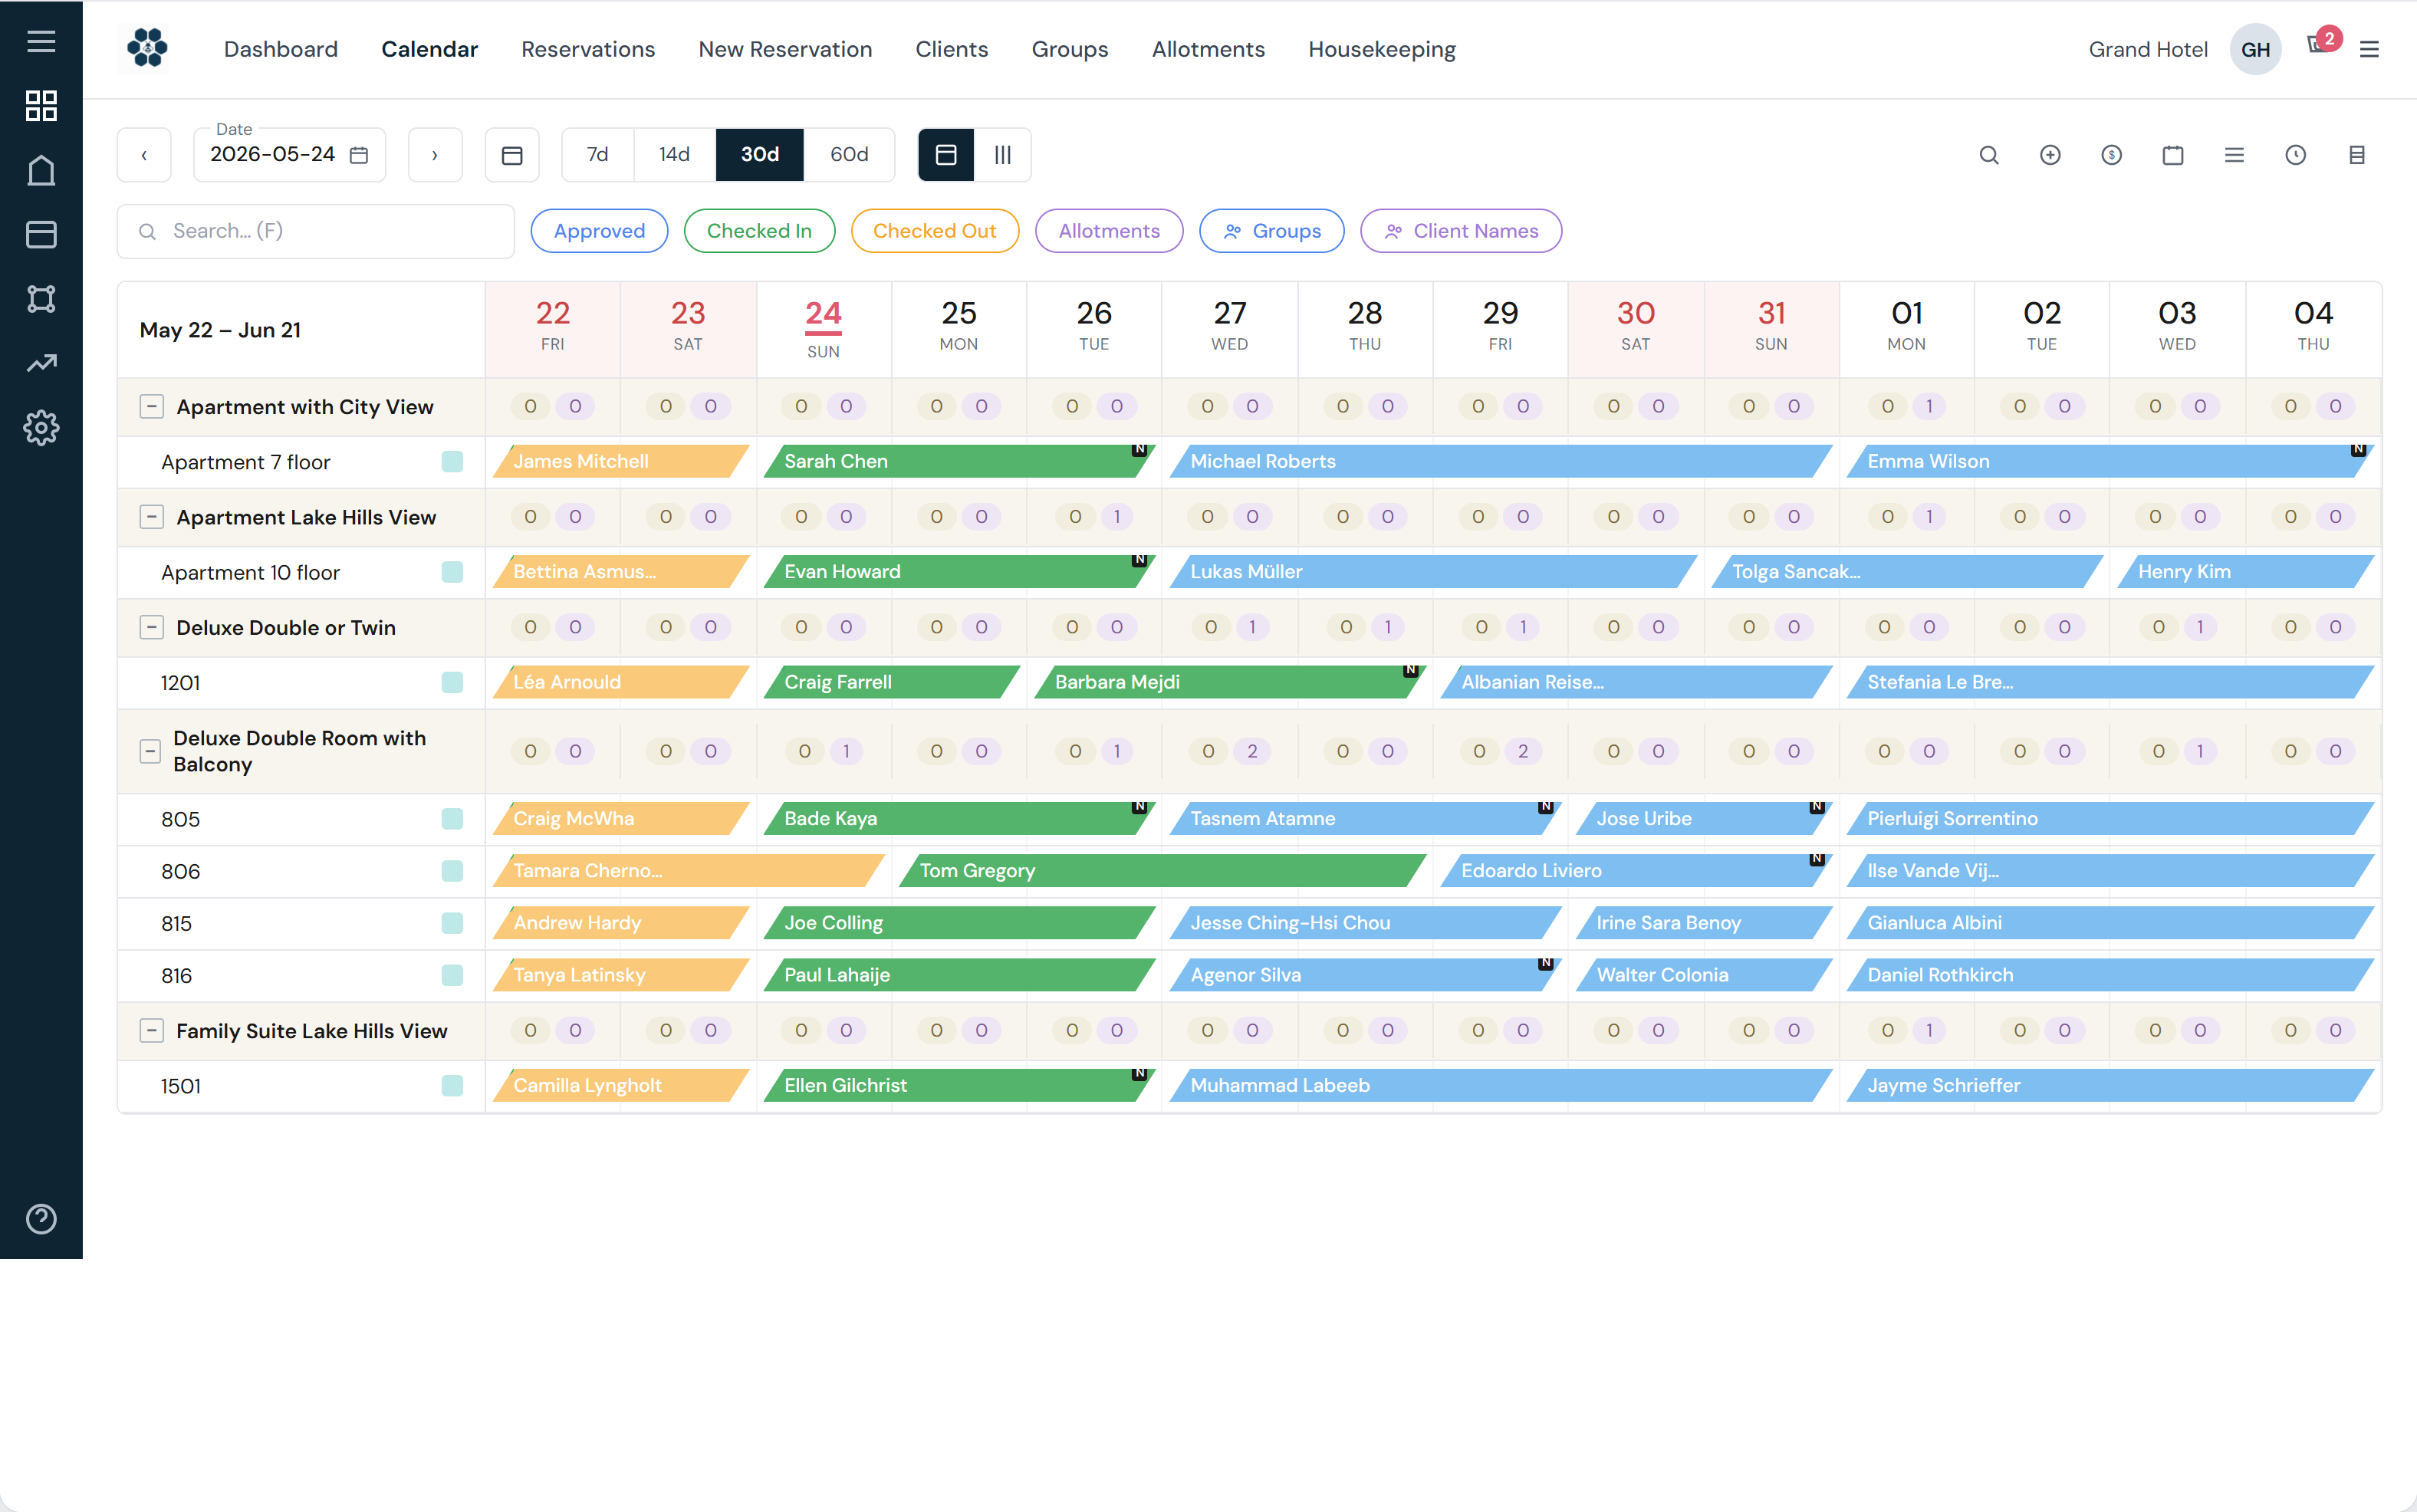Switch to horizontal row layout view
Screen dimensions: 2417x1512
(946, 155)
